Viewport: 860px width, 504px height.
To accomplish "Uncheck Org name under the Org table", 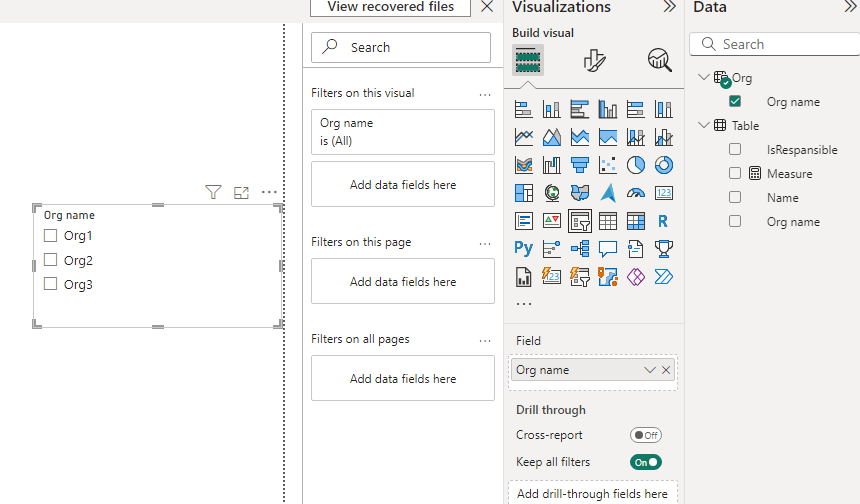I will click(735, 101).
